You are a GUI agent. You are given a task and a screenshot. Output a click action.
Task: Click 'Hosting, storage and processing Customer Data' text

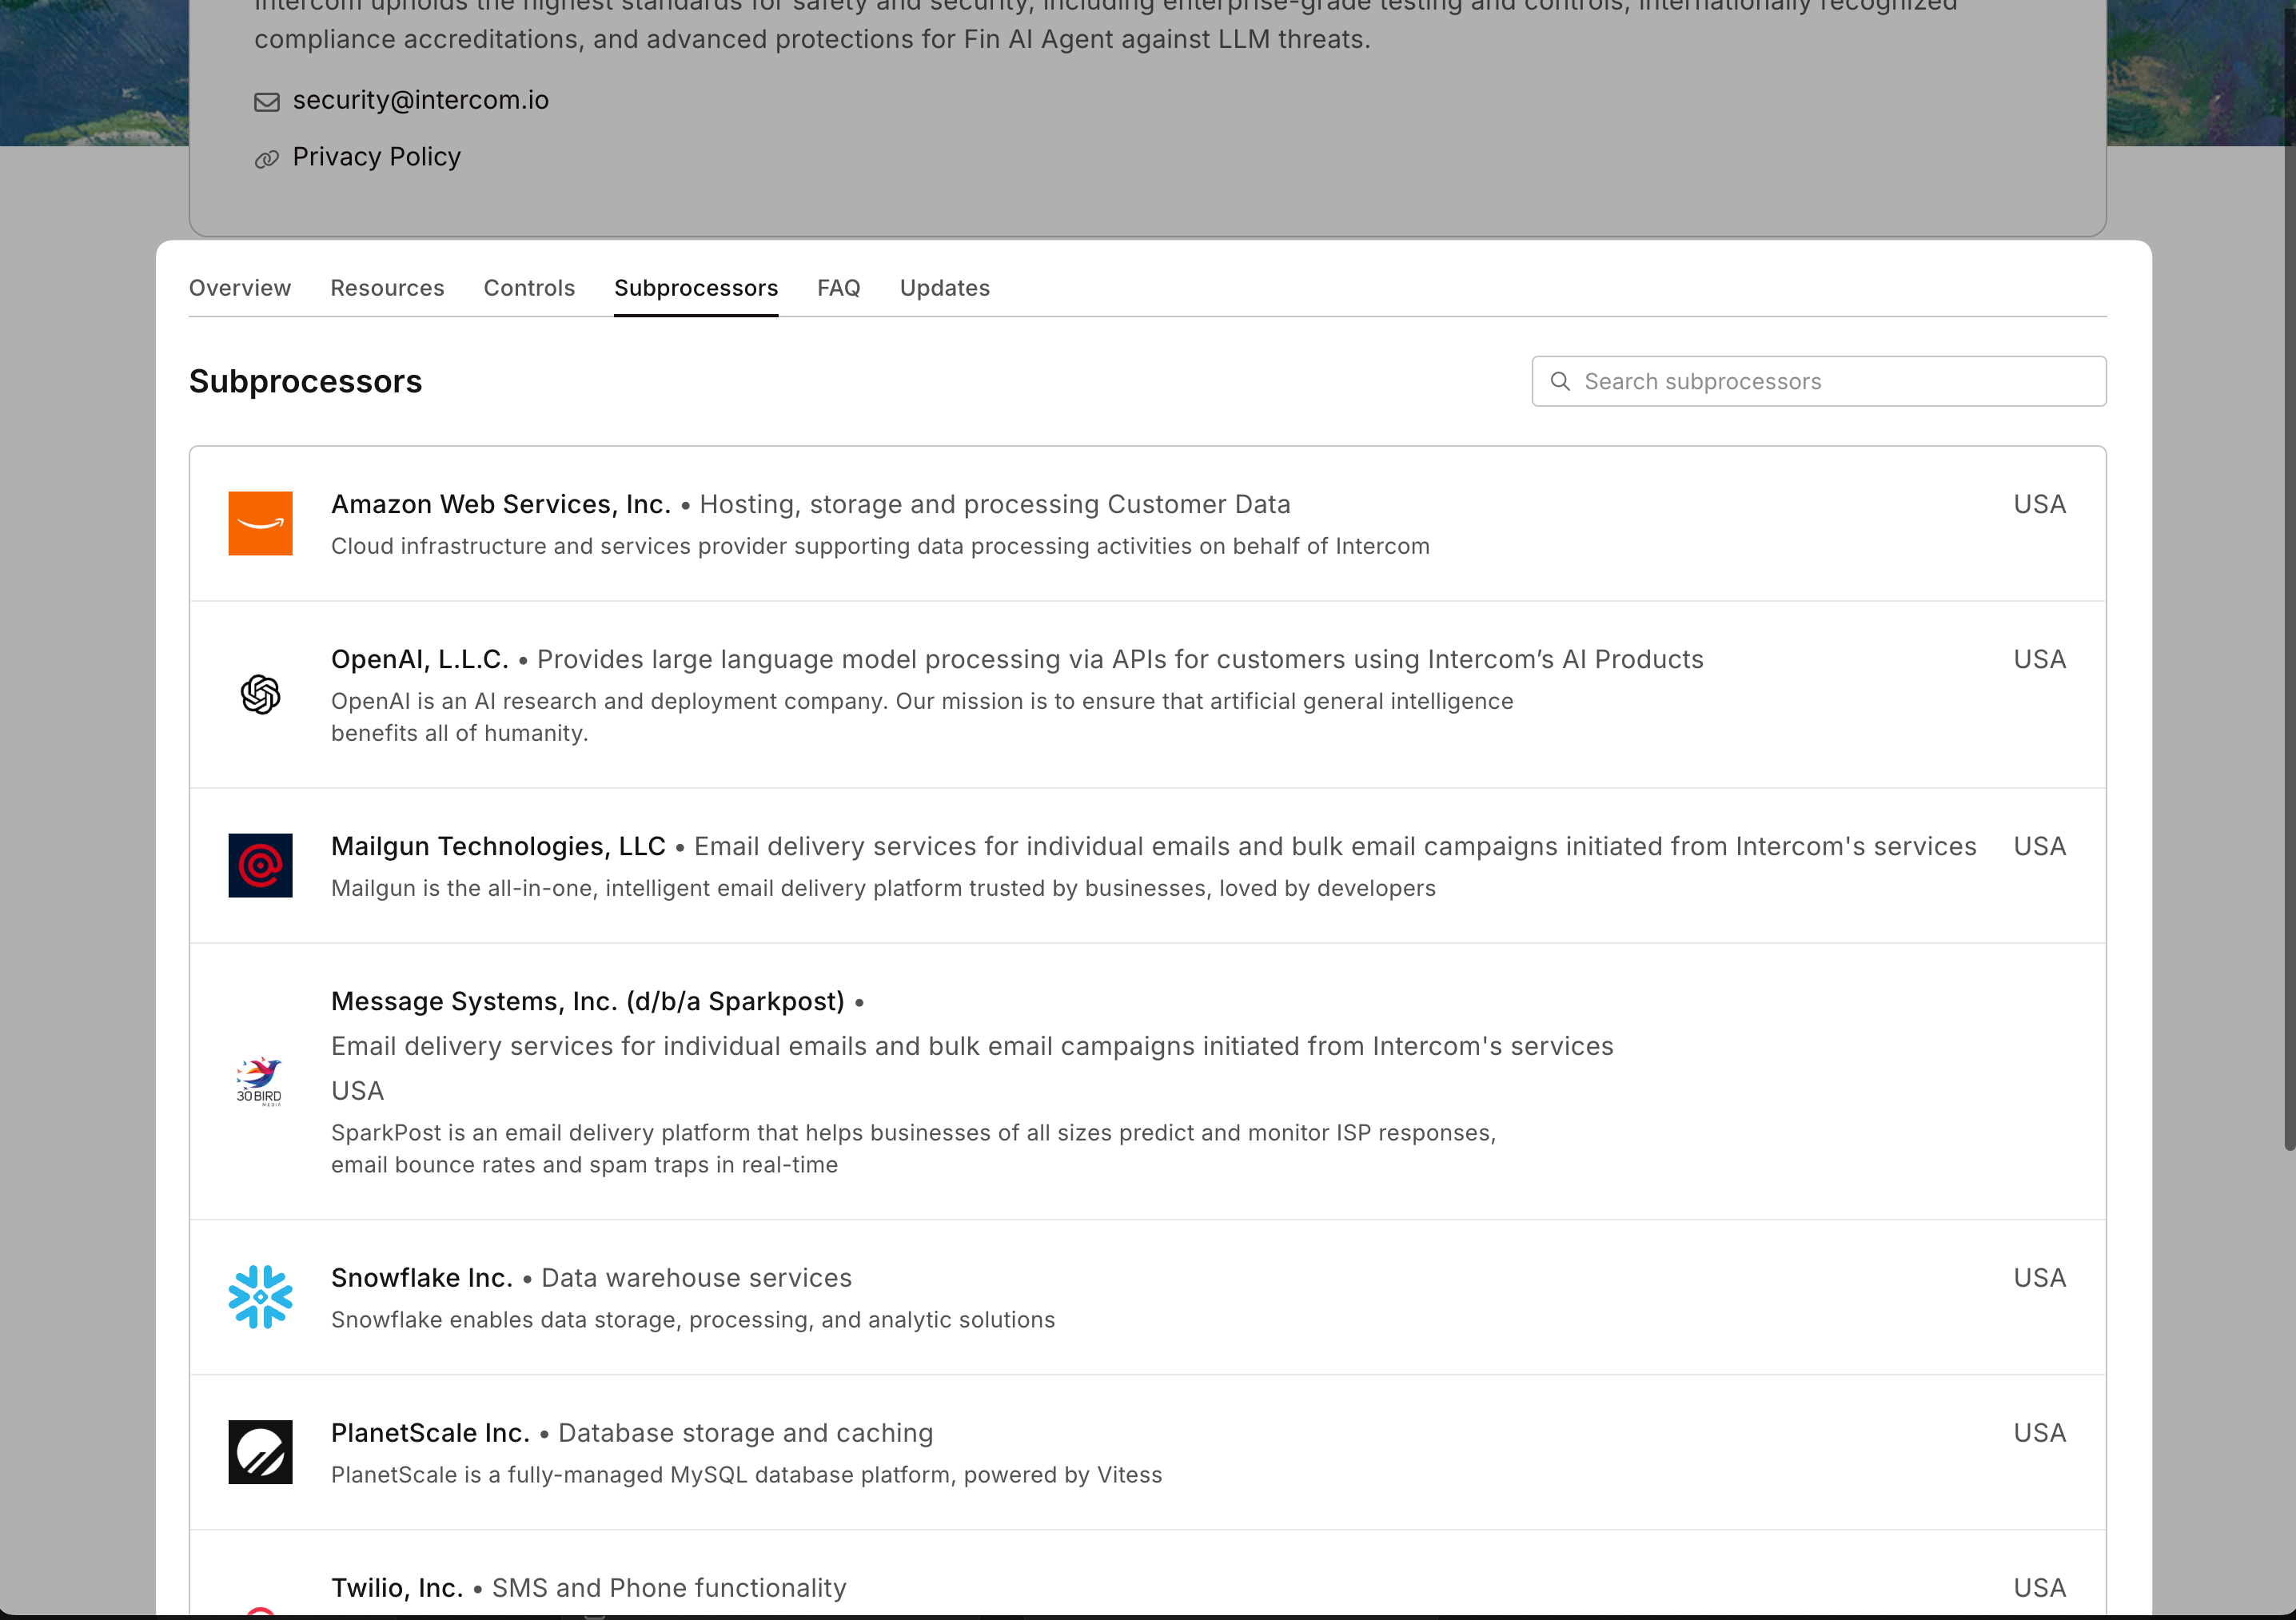[x=995, y=504]
